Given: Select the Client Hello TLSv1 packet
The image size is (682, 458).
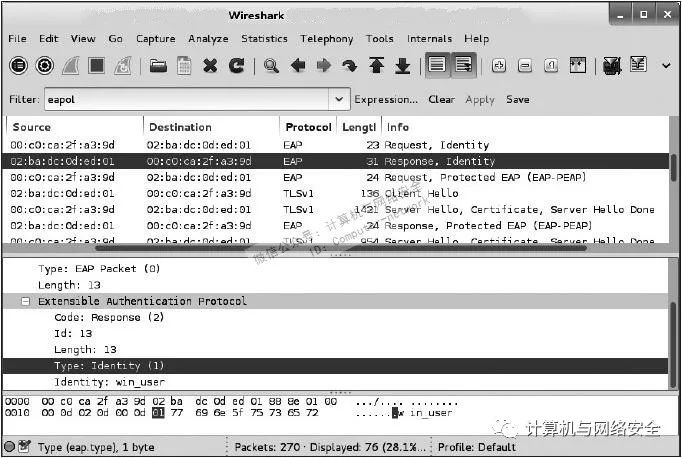Looking at the screenshot, I should [x=336, y=193].
